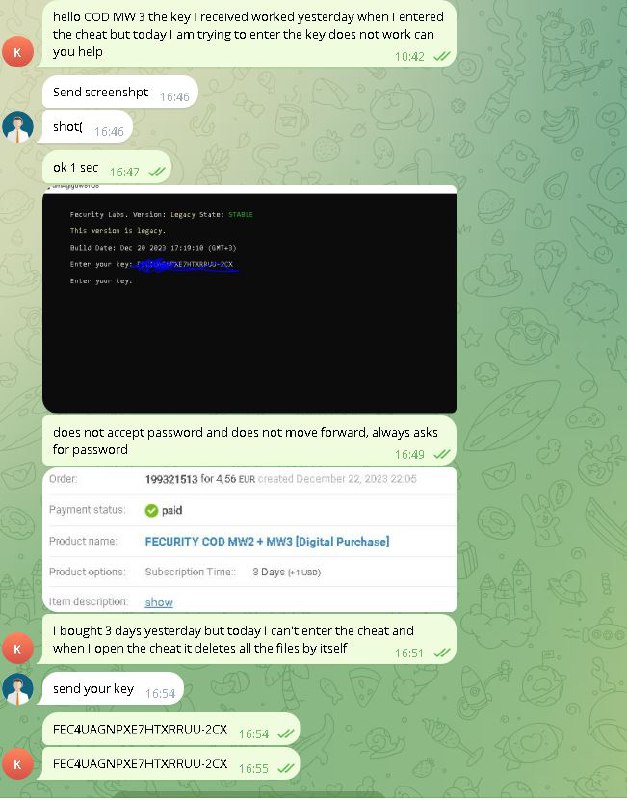
Task: Click the red K avatar beside 'I bought 3 days' message
Action: coord(18,648)
